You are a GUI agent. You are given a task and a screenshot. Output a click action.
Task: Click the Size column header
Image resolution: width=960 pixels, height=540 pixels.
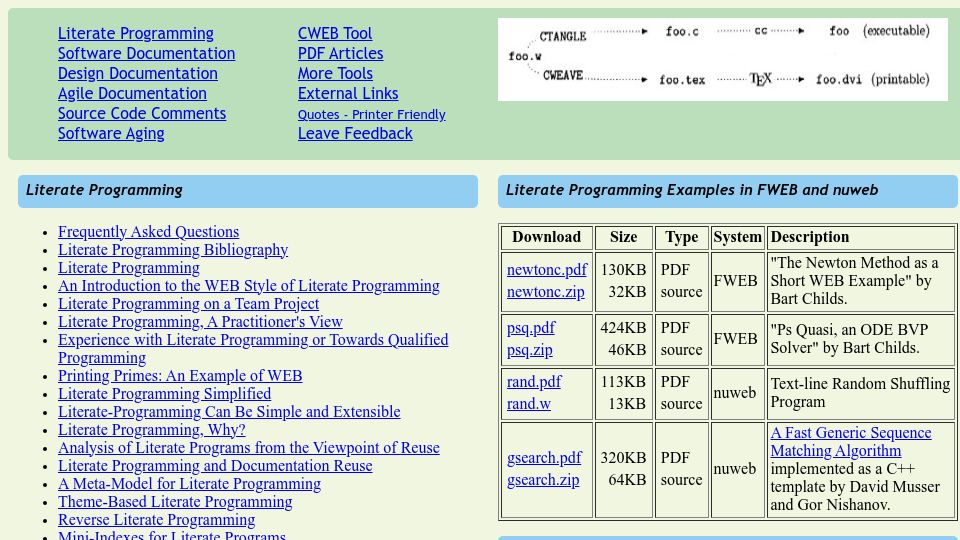[623, 237]
